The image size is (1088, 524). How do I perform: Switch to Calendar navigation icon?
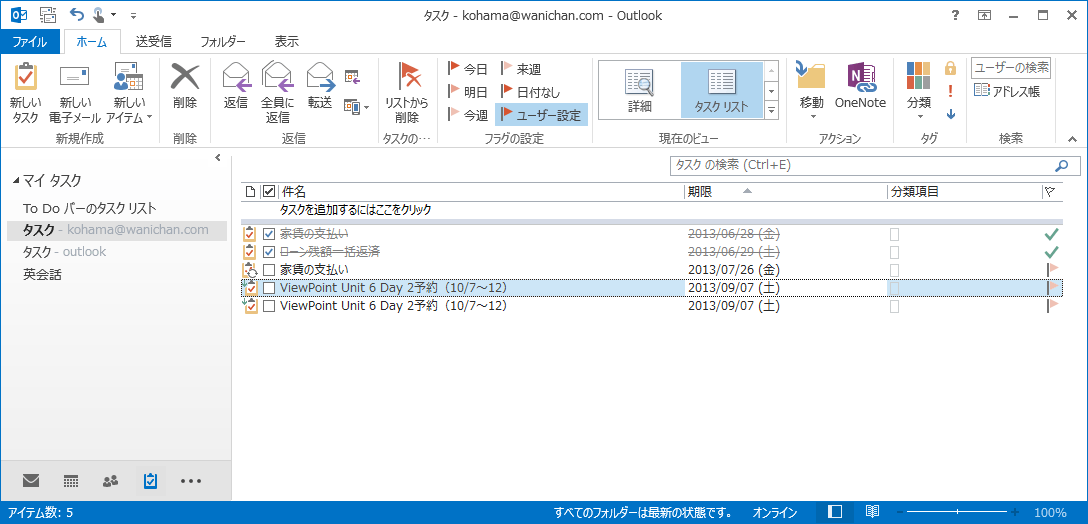point(70,480)
